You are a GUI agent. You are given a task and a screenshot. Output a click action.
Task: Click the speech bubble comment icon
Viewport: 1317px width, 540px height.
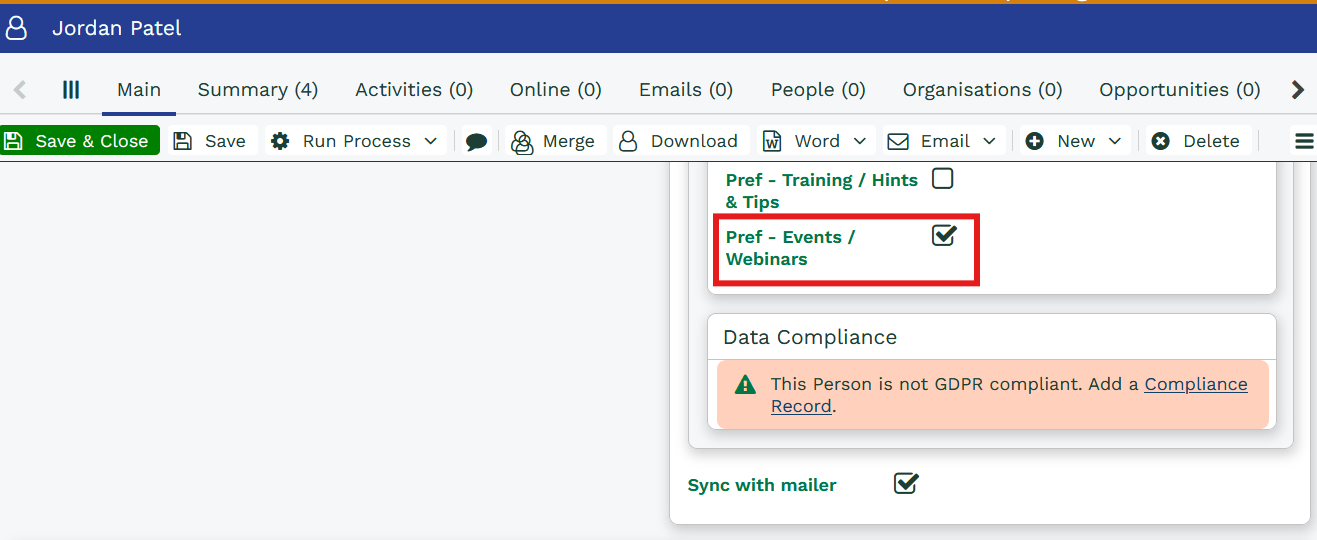pyautogui.click(x=477, y=142)
